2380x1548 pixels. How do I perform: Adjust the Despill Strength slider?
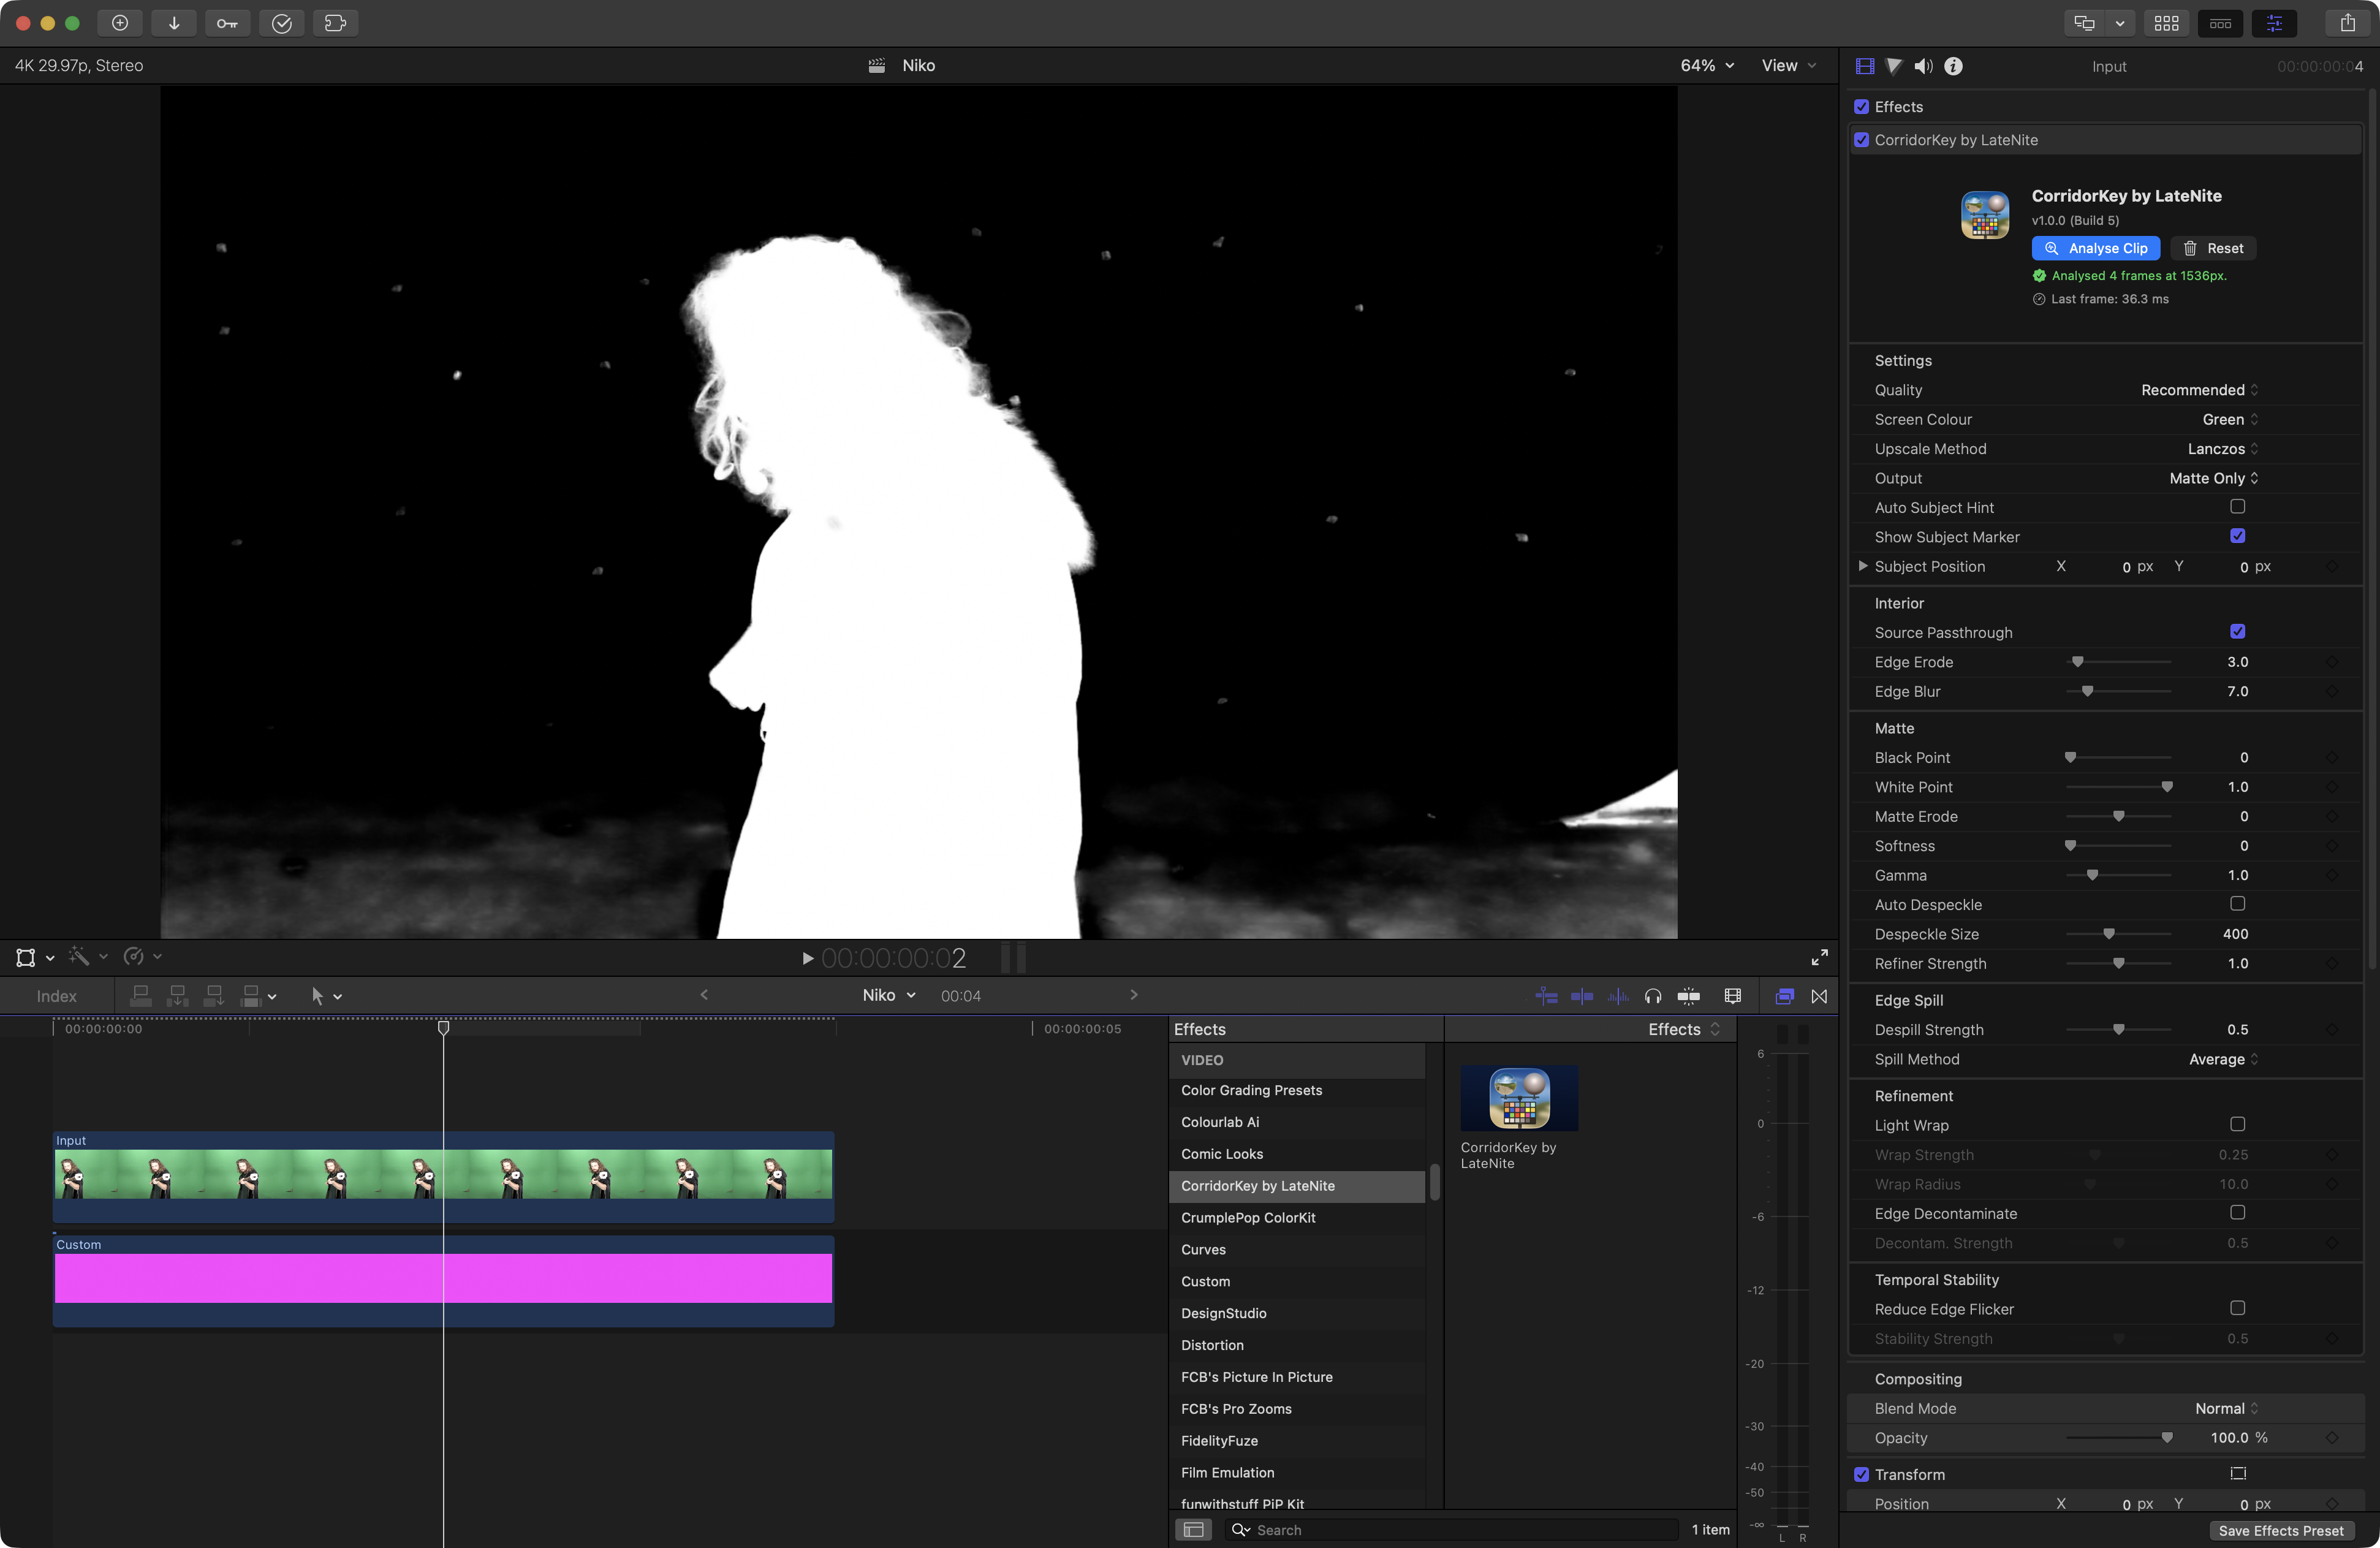coord(2118,1029)
